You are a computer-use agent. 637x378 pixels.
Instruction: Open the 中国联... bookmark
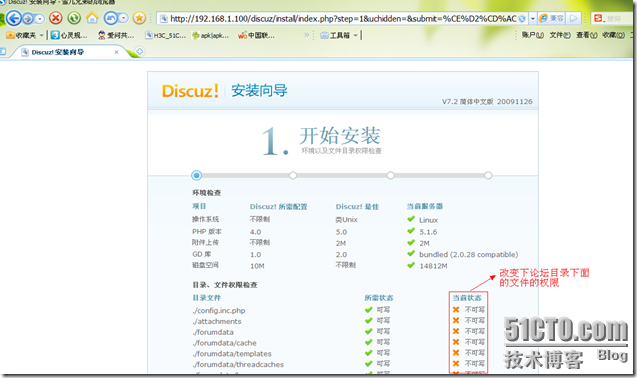coord(256,35)
